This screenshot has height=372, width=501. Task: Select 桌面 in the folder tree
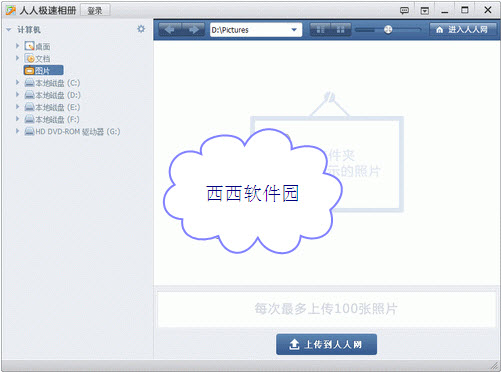point(37,46)
